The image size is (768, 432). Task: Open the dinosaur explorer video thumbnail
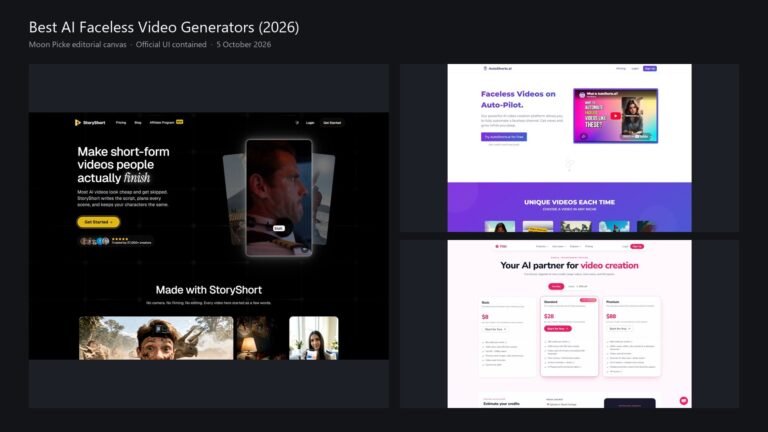pyautogui.click(x=156, y=338)
